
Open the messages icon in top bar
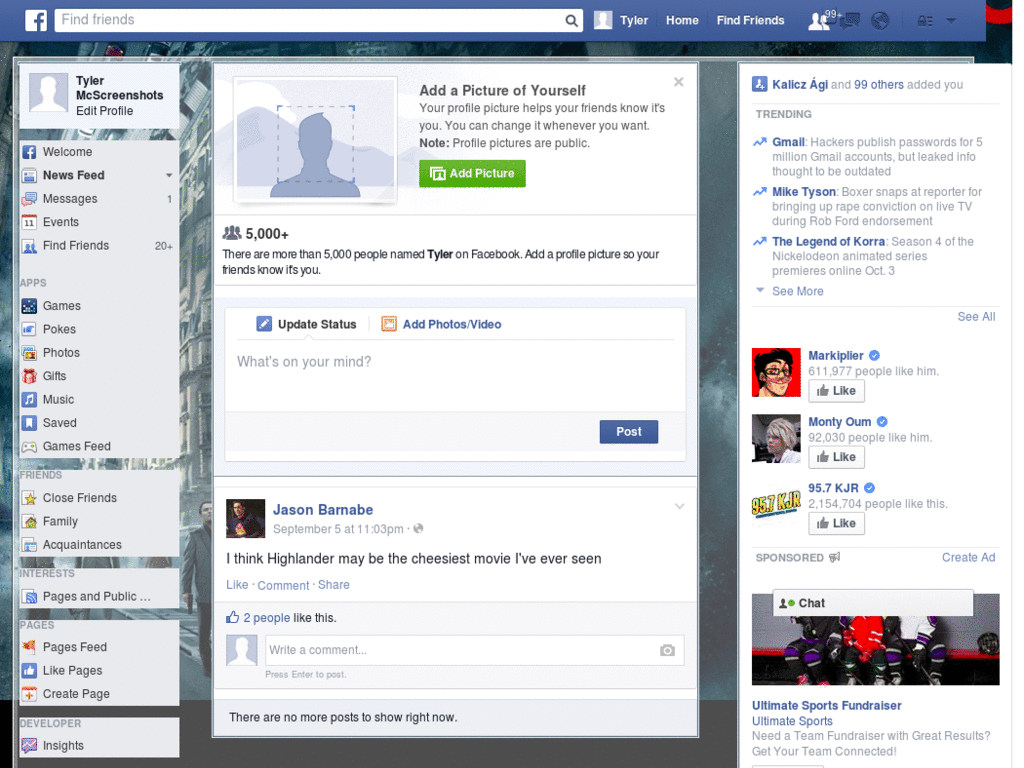tap(850, 21)
